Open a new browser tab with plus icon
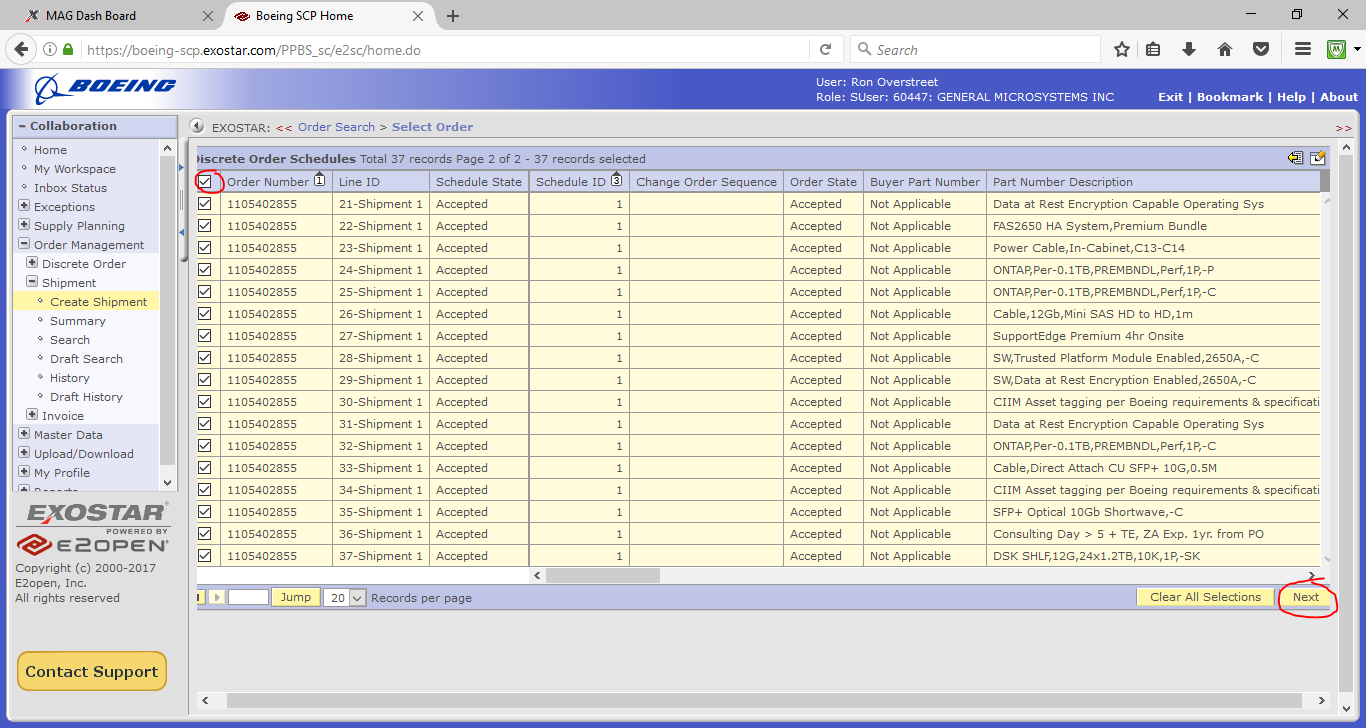This screenshot has height=728, width=1366. point(453,16)
